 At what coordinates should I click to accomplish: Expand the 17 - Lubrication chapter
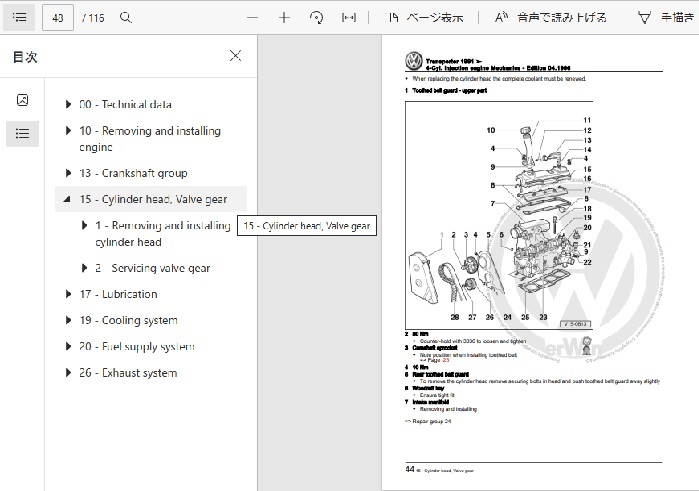[68, 294]
